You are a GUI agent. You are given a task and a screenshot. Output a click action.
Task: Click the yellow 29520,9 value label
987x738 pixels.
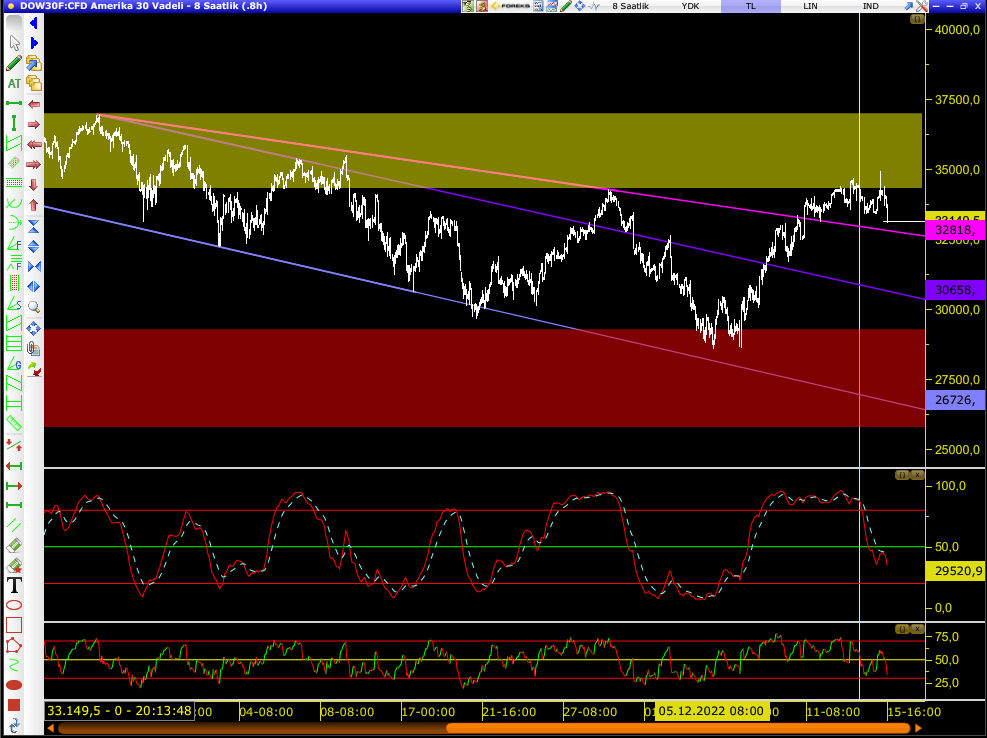click(956, 571)
